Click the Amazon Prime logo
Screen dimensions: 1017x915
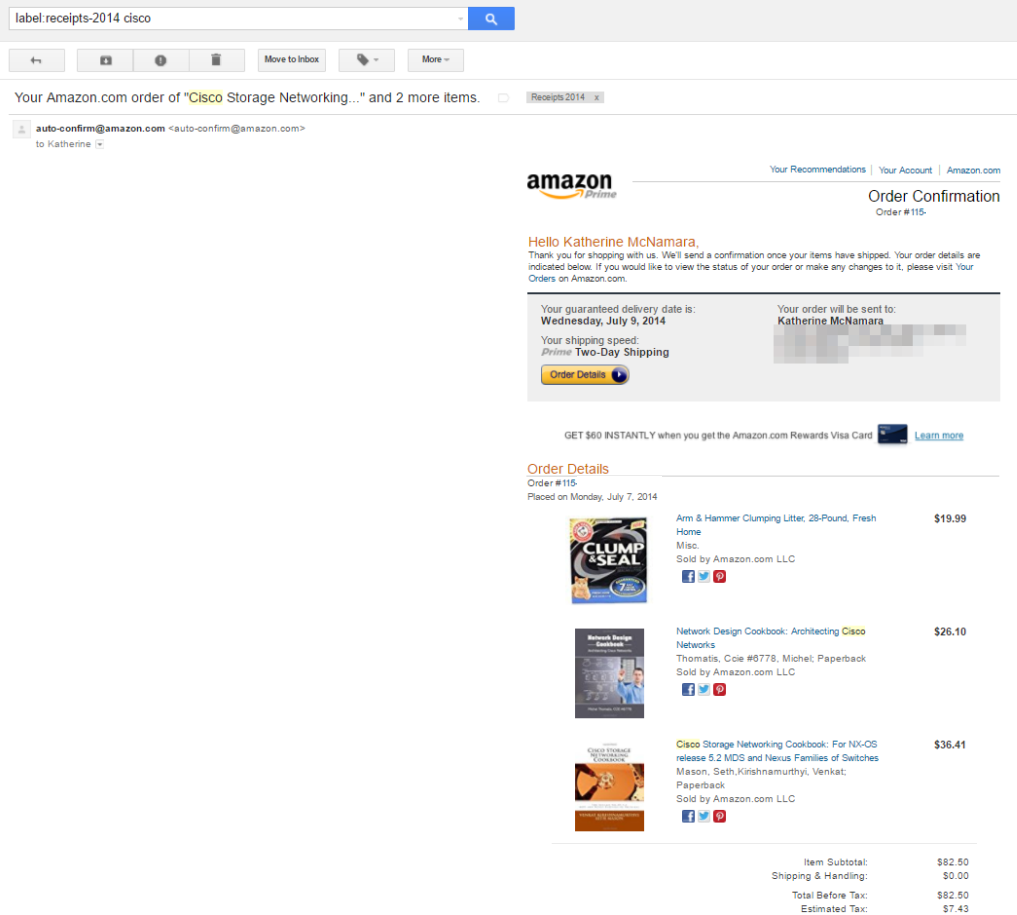click(571, 185)
